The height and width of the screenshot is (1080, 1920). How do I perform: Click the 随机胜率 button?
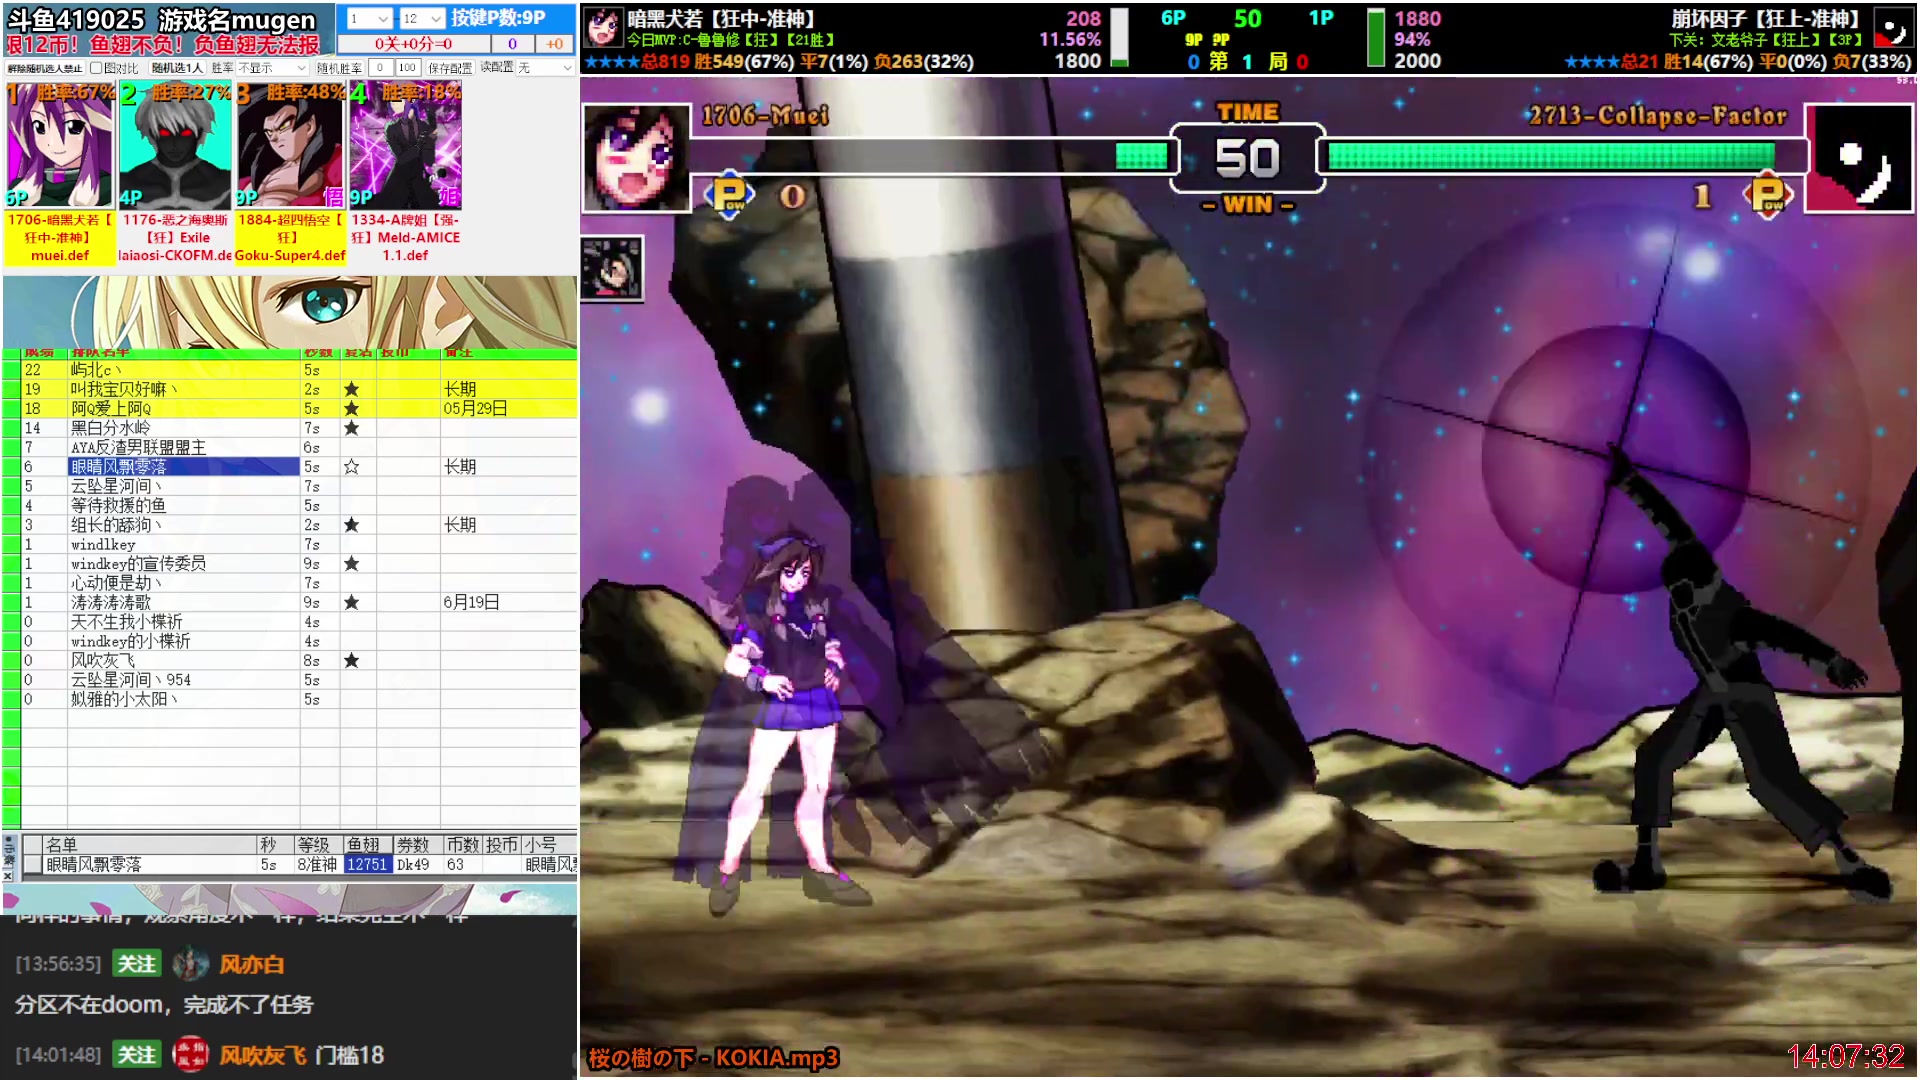pyautogui.click(x=339, y=68)
